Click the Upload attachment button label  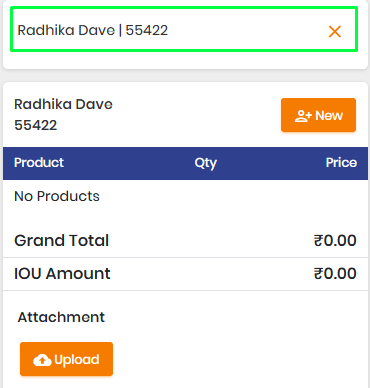tap(77, 360)
